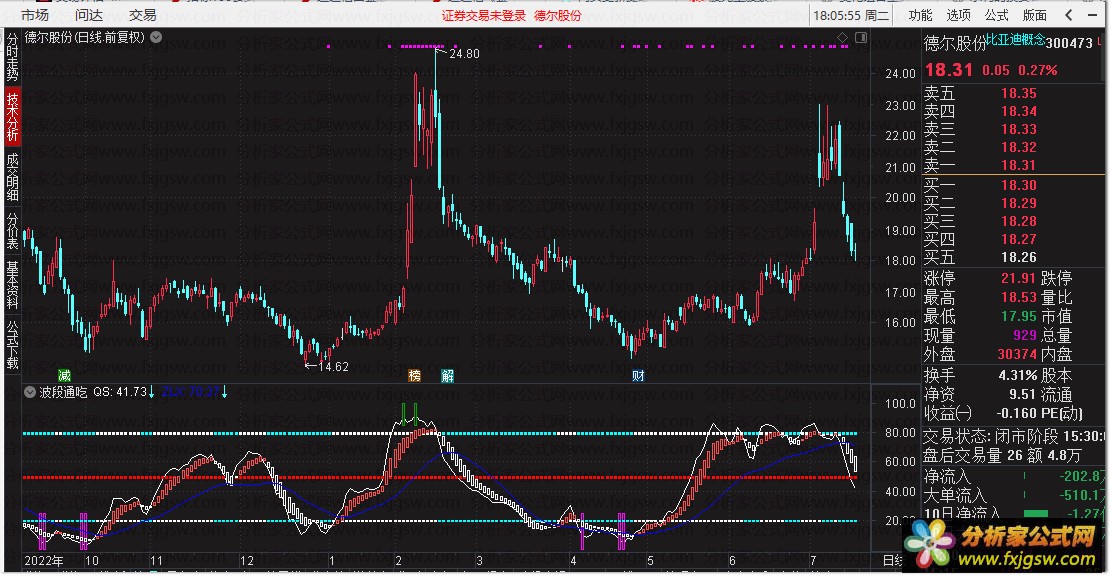Select the 技术分析 side tab
The image size is (1112, 576).
pos(12,117)
